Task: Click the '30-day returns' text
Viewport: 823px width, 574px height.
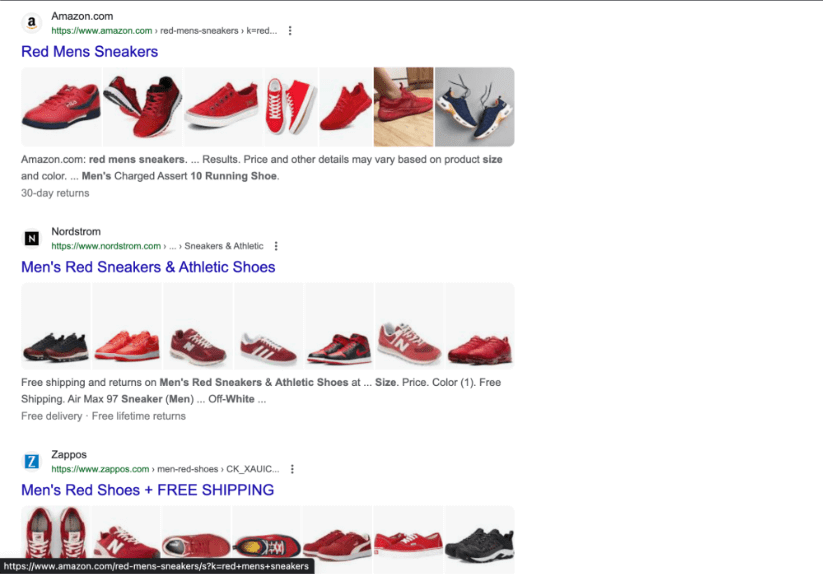Action: [x=55, y=193]
